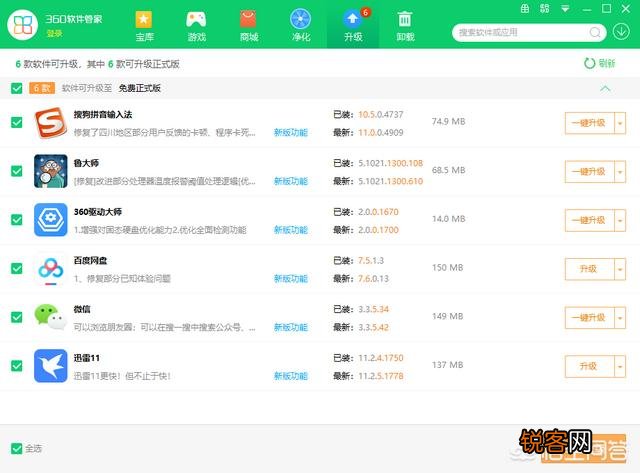The width and height of the screenshot is (640, 473).
Task: Expand upgrade options arrow for 百度网盘
Action: coord(620,269)
